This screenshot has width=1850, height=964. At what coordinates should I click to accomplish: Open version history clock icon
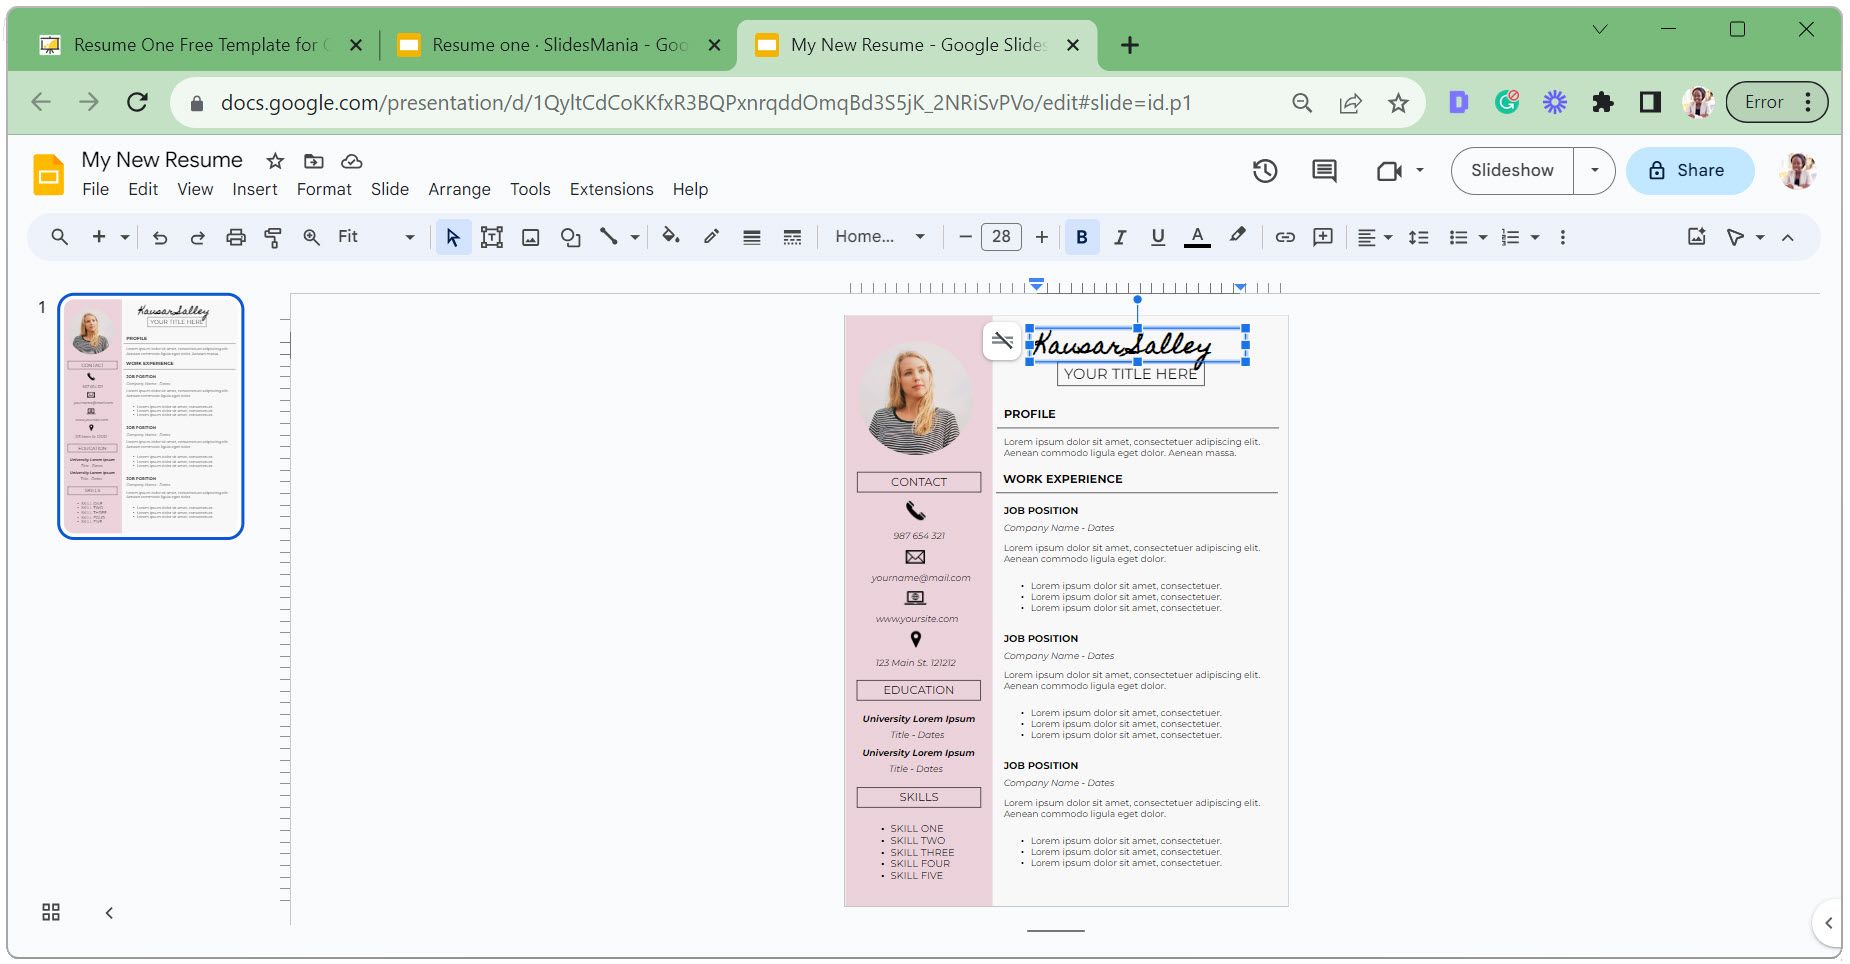(1265, 171)
